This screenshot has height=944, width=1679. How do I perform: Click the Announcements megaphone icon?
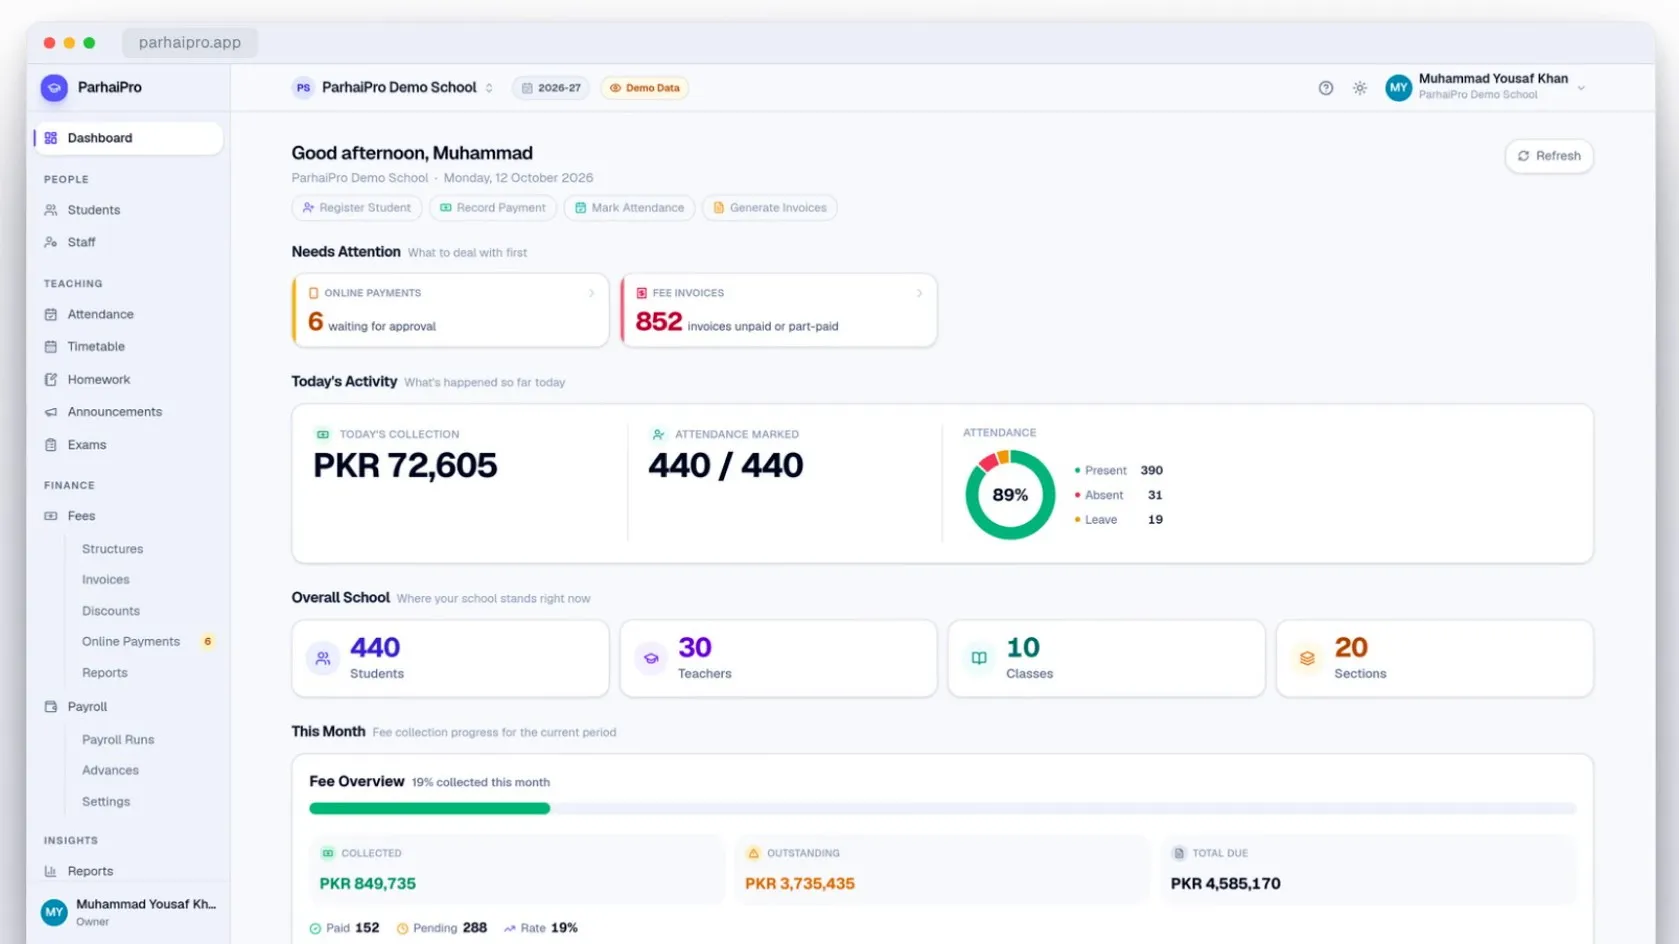(x=51, y=412)
